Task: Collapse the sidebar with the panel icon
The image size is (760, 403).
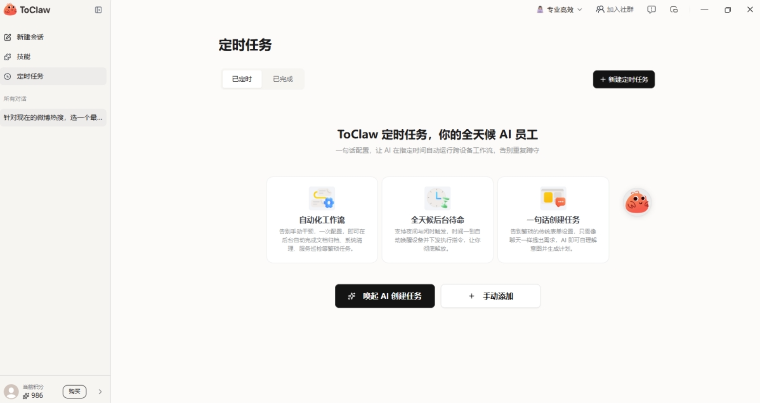Action: (98, 10)
